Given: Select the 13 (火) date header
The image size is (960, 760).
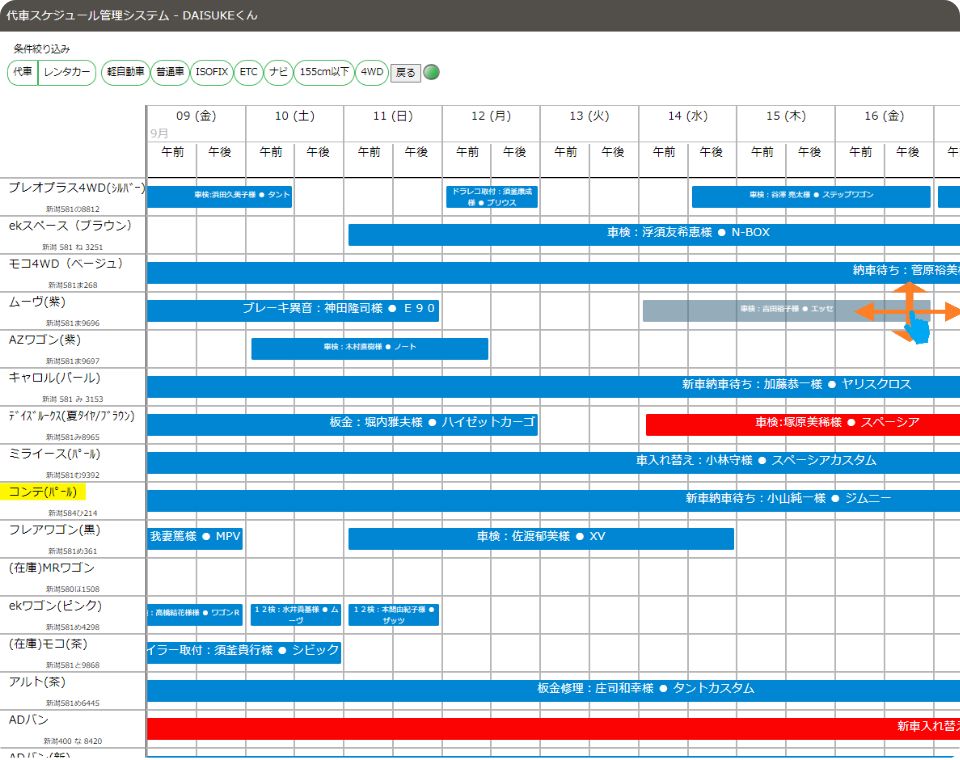Looking at the screenshot, I should (x=589, y=116).
